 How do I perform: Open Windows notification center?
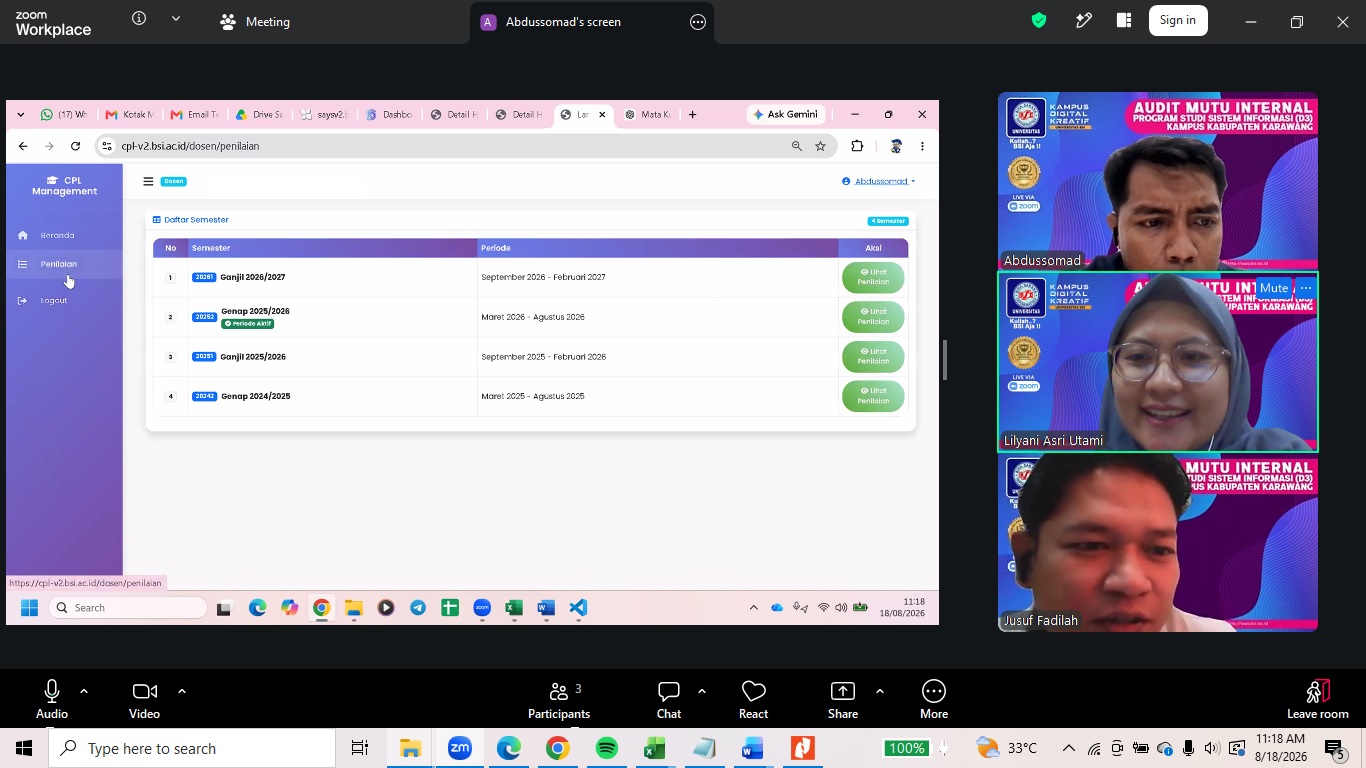1336,748
